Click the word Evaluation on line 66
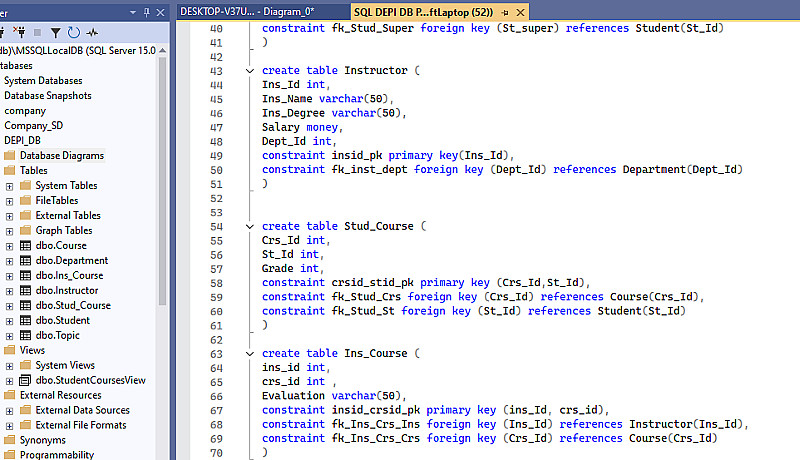800x460 pixels. [293, 396]
